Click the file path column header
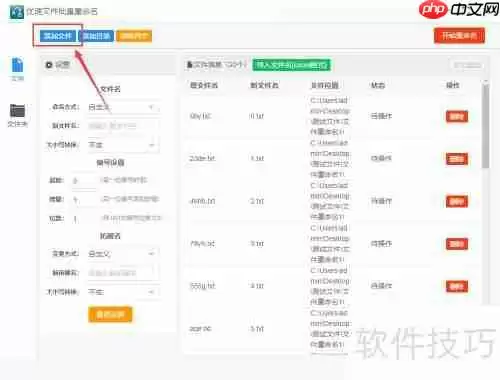Viewport: 500px width, 380px height. pos(325,85)
